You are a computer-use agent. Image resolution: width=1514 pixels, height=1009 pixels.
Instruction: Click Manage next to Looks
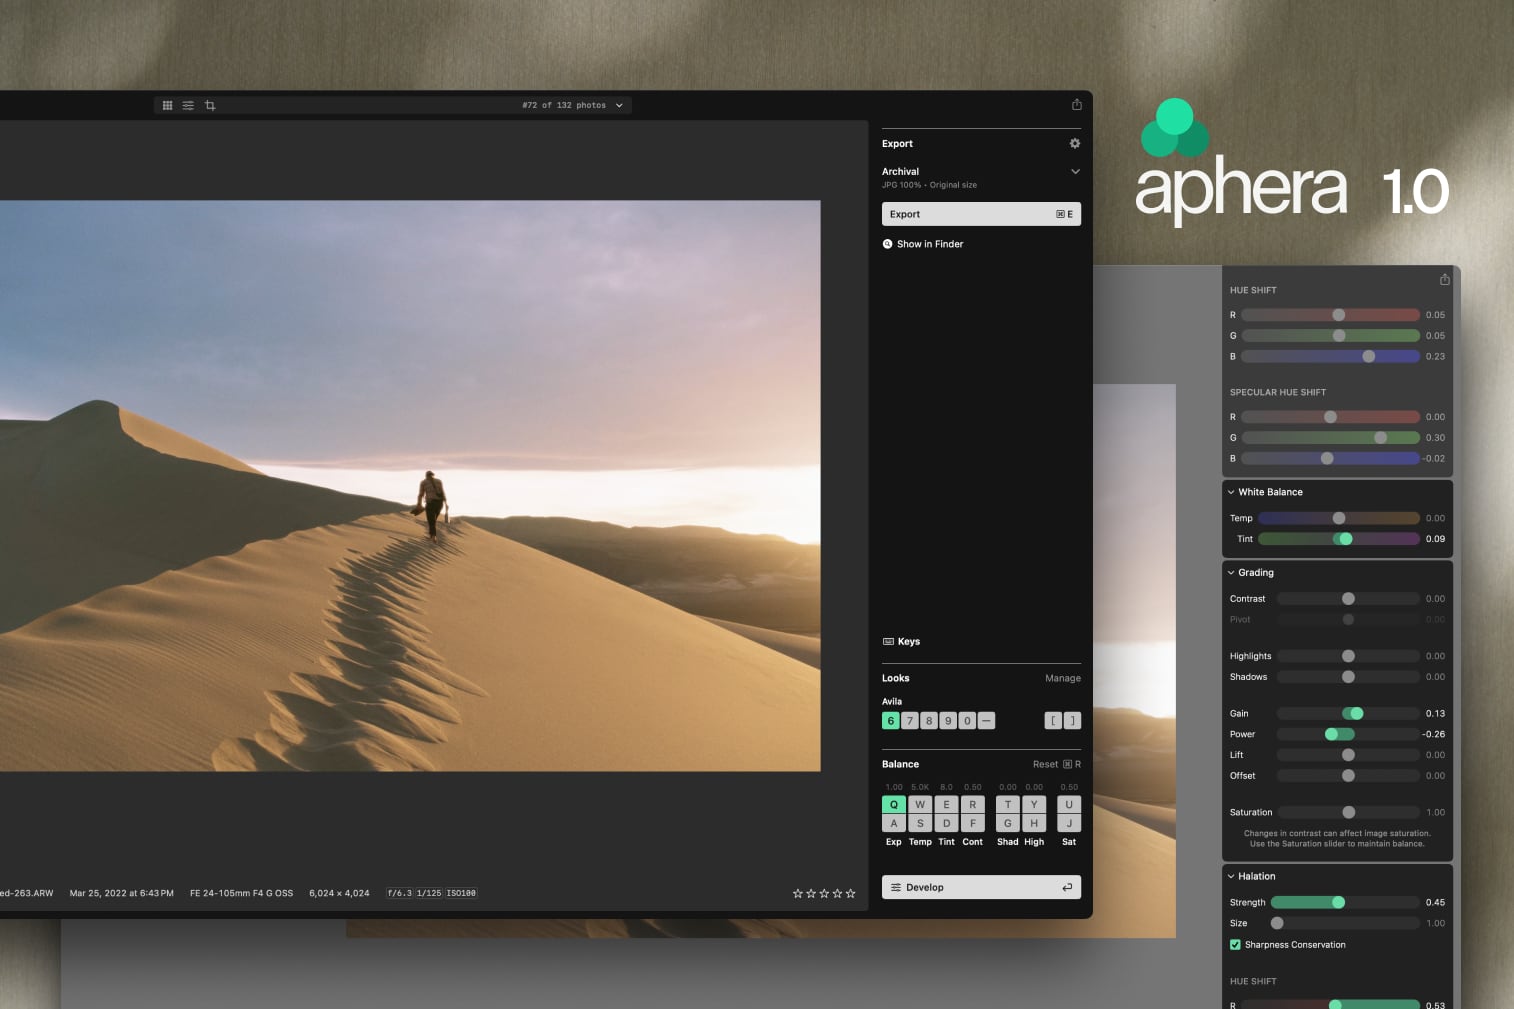click(1063, 678)
